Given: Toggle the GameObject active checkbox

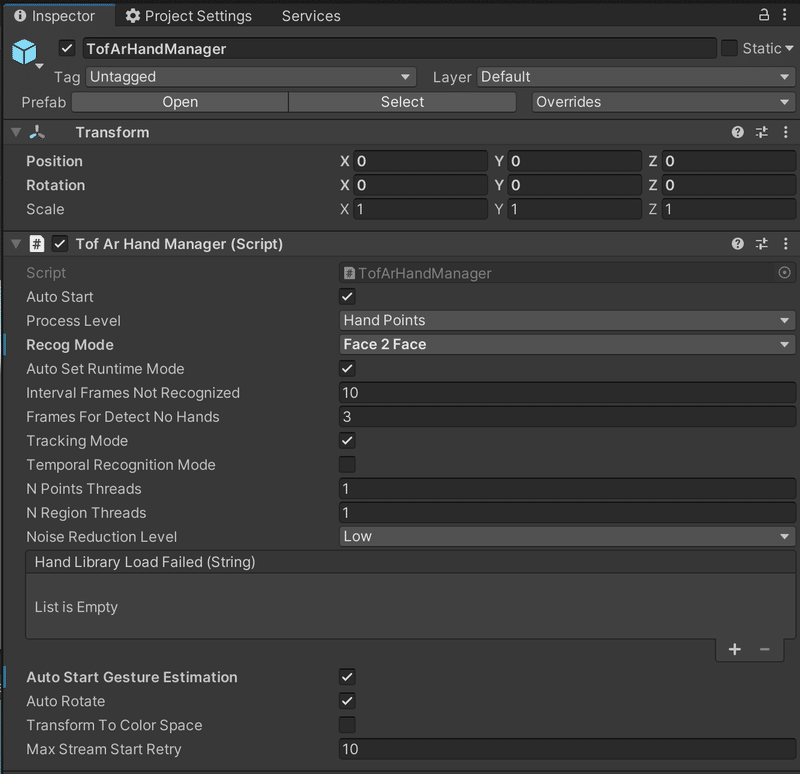Looking at the screenshot, I should tap(67, 48).
